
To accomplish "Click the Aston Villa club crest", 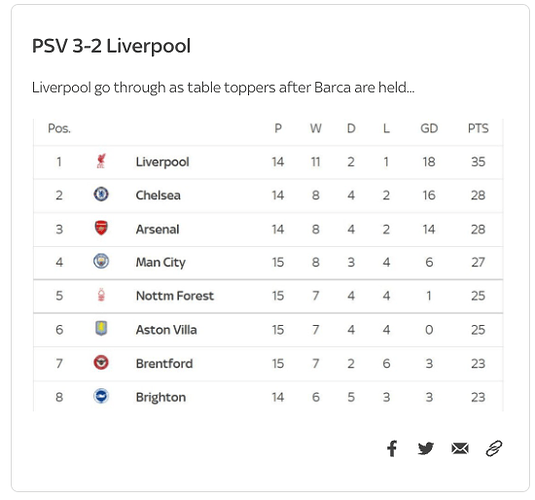I will click(101, 328).
